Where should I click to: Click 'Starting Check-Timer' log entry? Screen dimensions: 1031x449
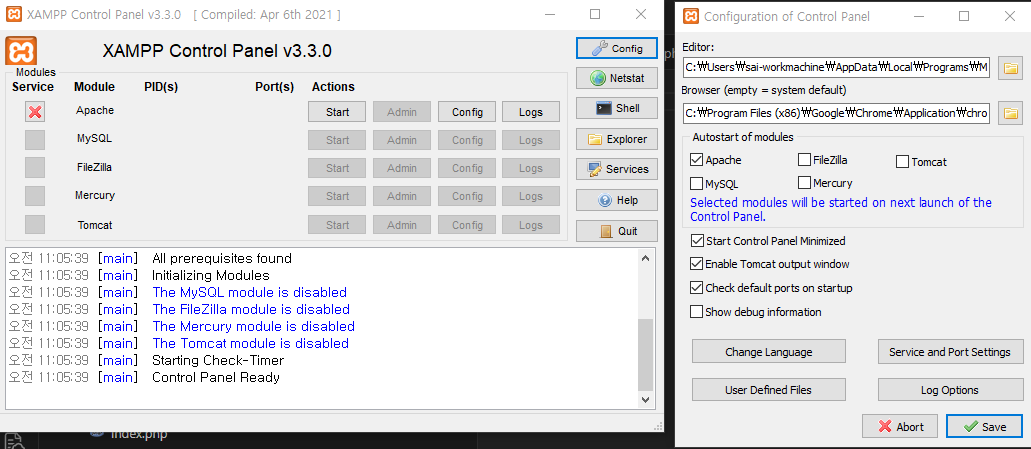(218, 360)
